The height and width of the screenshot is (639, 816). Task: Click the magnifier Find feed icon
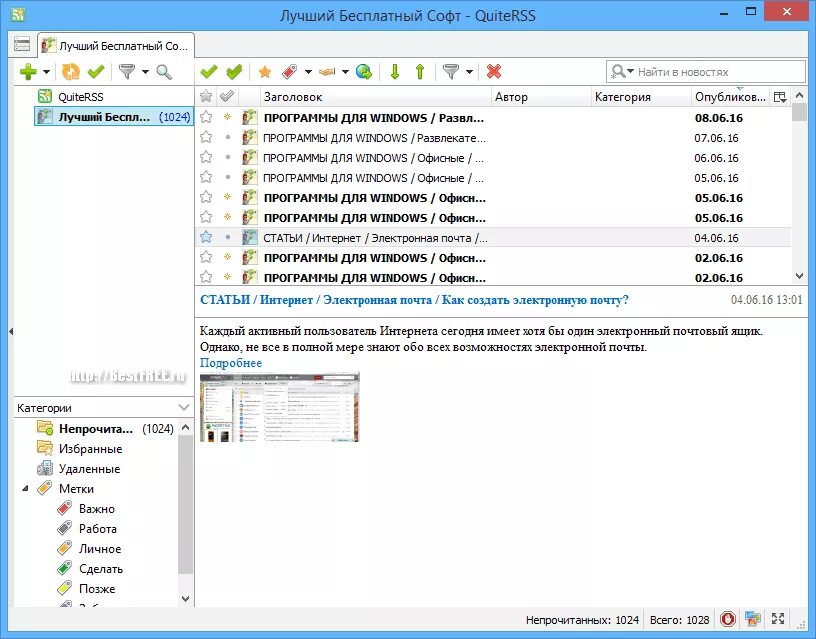click(164, 72)
